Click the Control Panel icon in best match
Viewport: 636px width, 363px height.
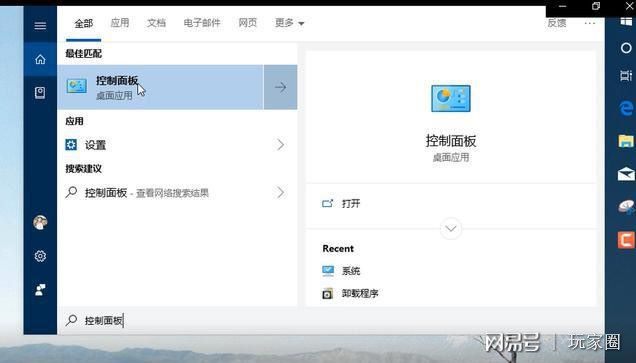tap(77, 86)
